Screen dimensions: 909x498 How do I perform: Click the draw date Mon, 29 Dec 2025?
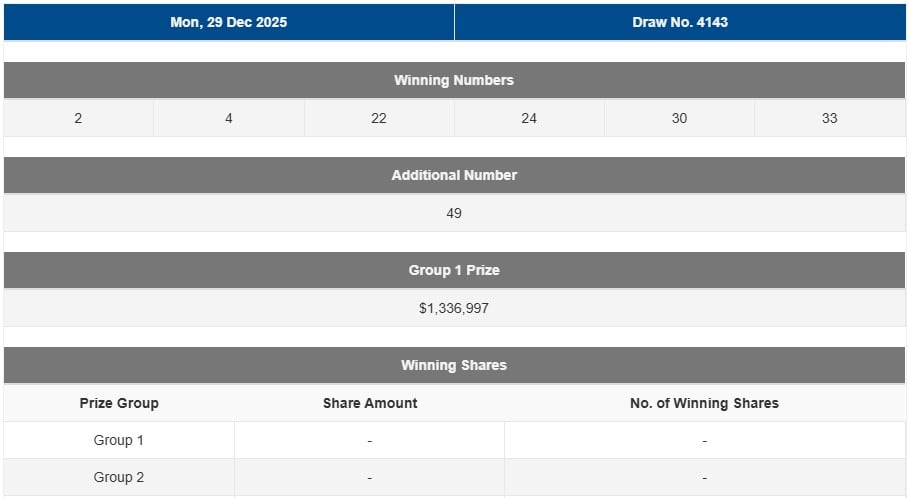(x=229, y=22)
